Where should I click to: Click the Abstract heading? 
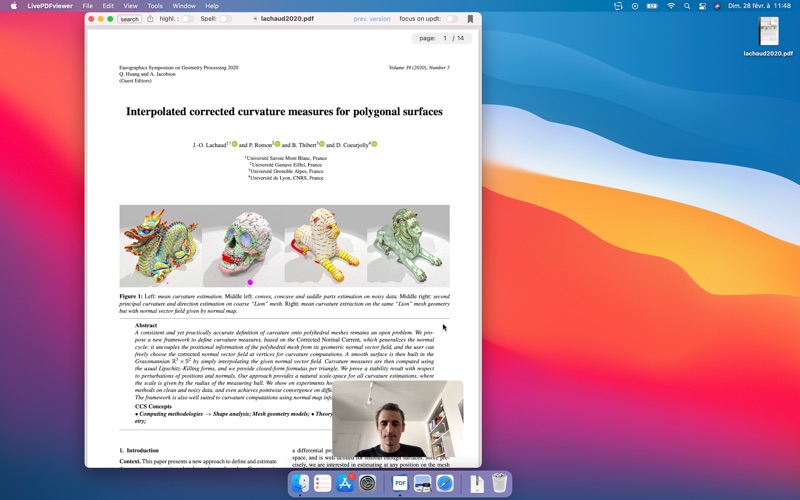coord(146,325)
